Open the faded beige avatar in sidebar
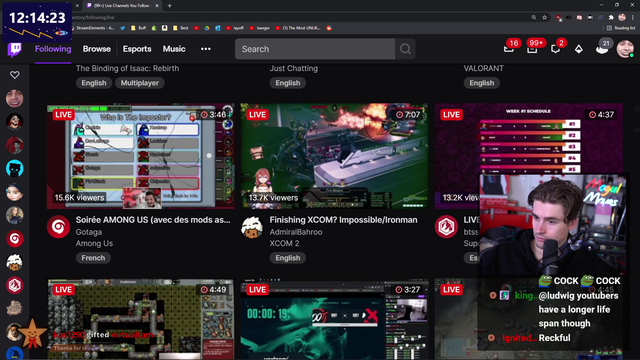 pyautogui.click(x=15, y=309)
